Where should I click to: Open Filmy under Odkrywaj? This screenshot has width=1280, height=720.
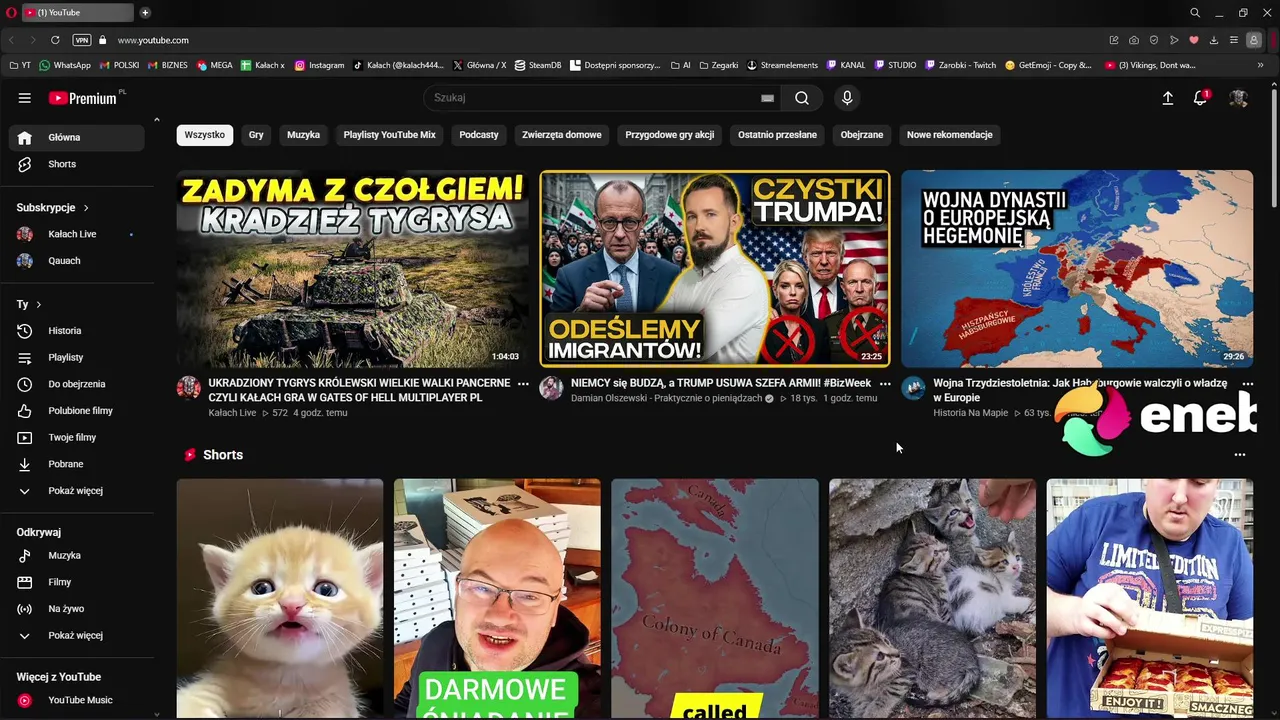76,582
